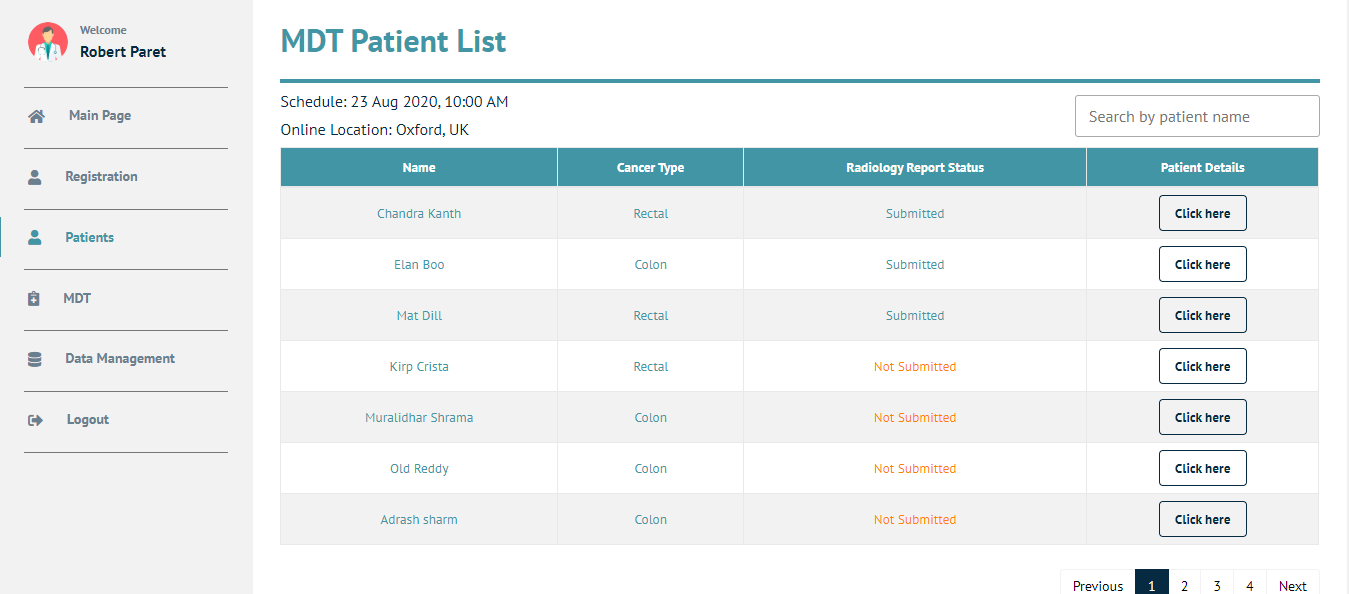Click the sign-out icon beside Logout

click(35, 420)
